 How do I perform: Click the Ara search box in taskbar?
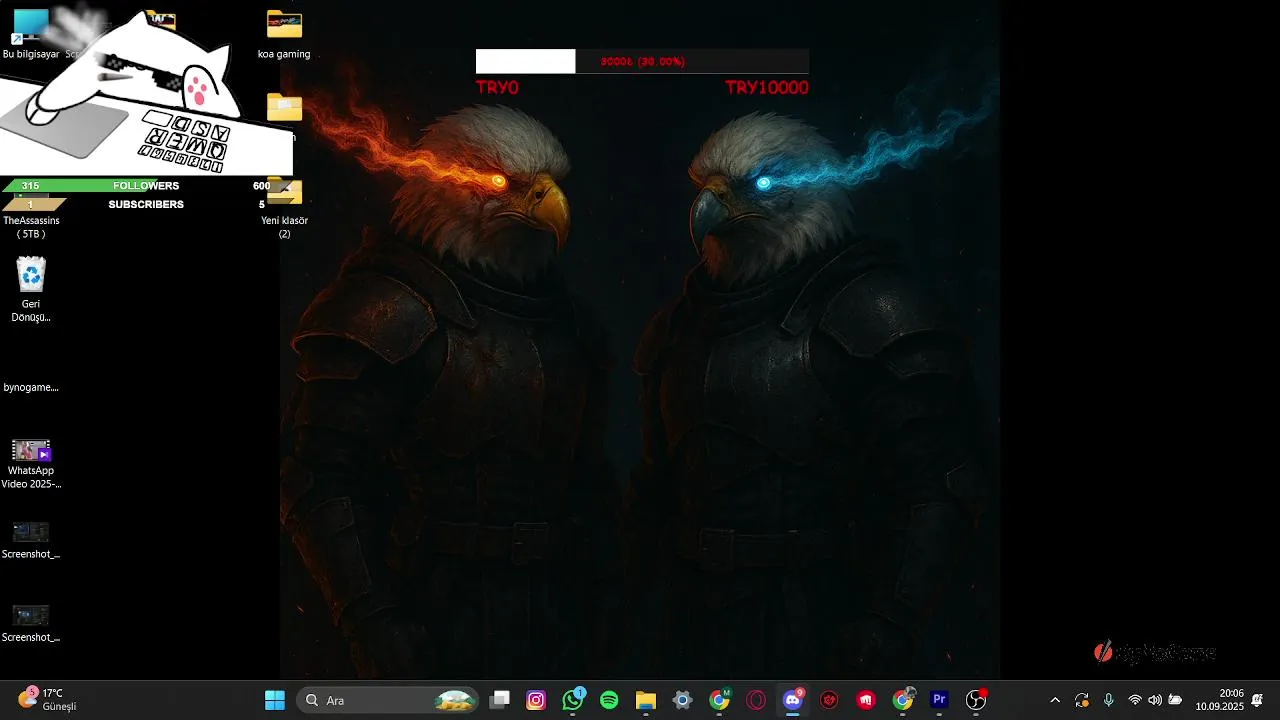click(x=389, y=700)
